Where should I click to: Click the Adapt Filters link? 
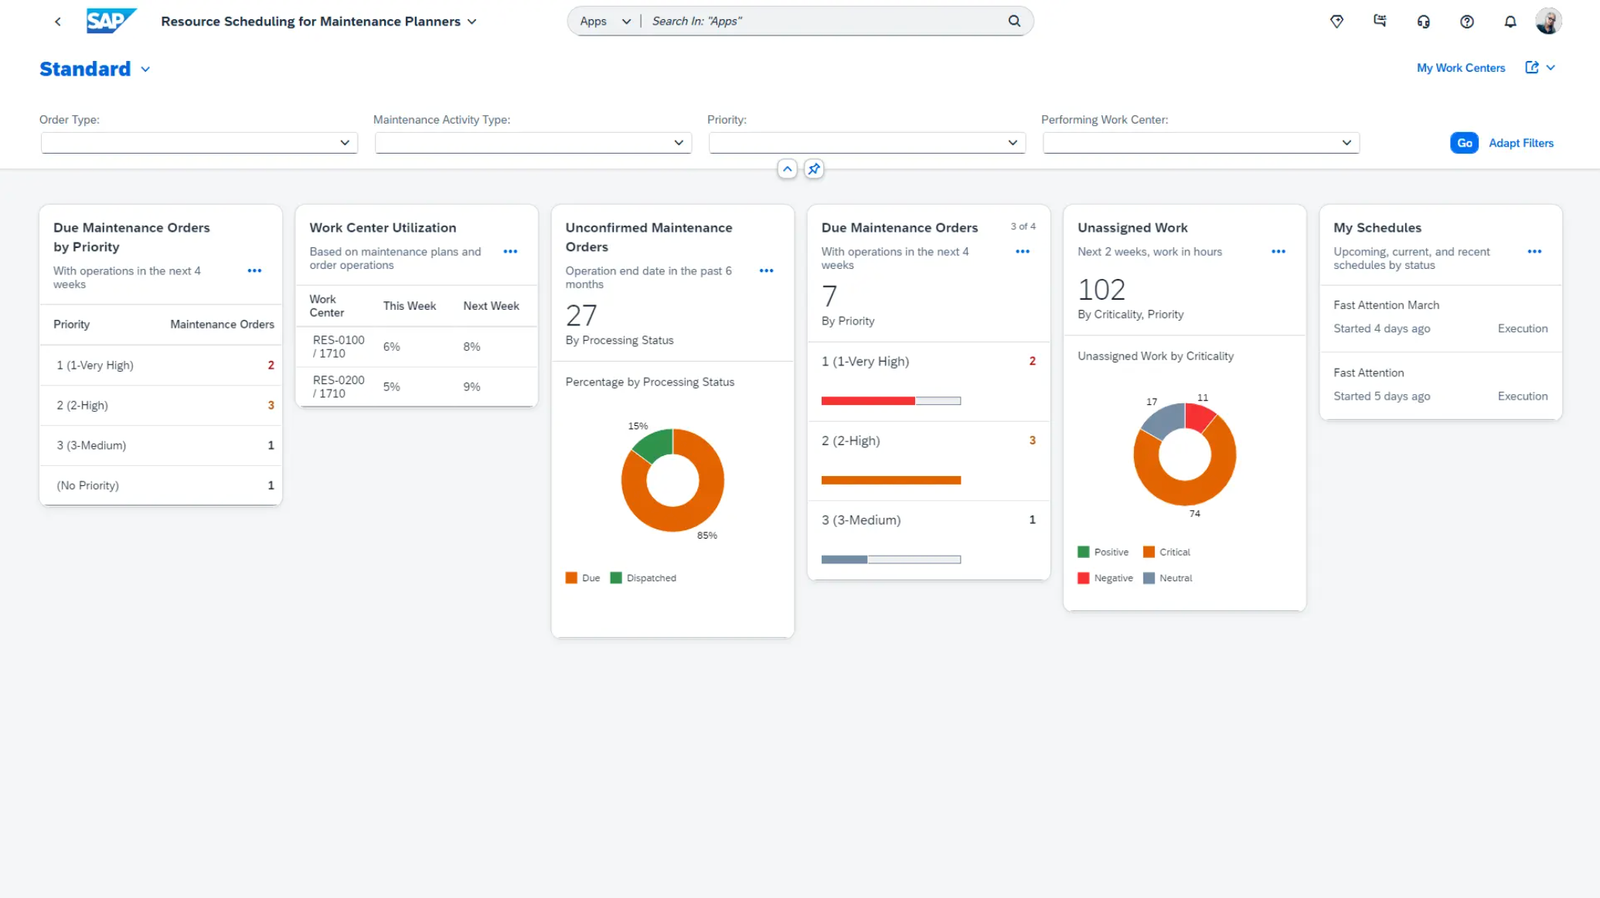(x=1520, y=143)
